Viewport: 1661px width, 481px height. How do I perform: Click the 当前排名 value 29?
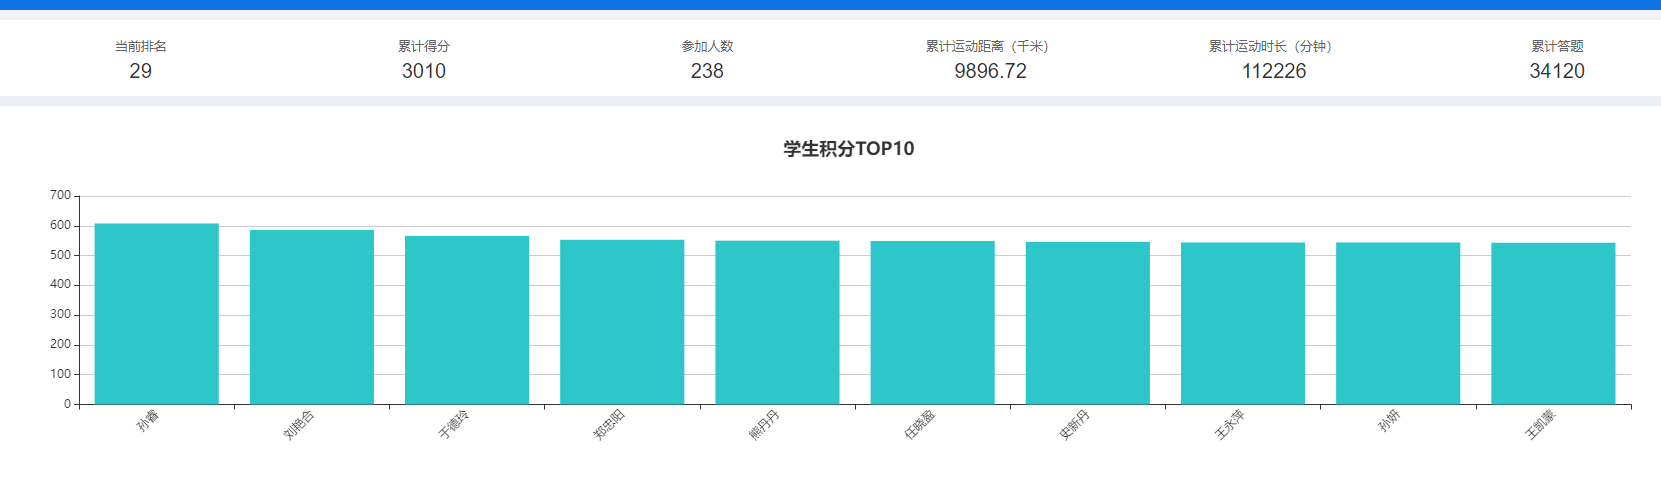140,71
